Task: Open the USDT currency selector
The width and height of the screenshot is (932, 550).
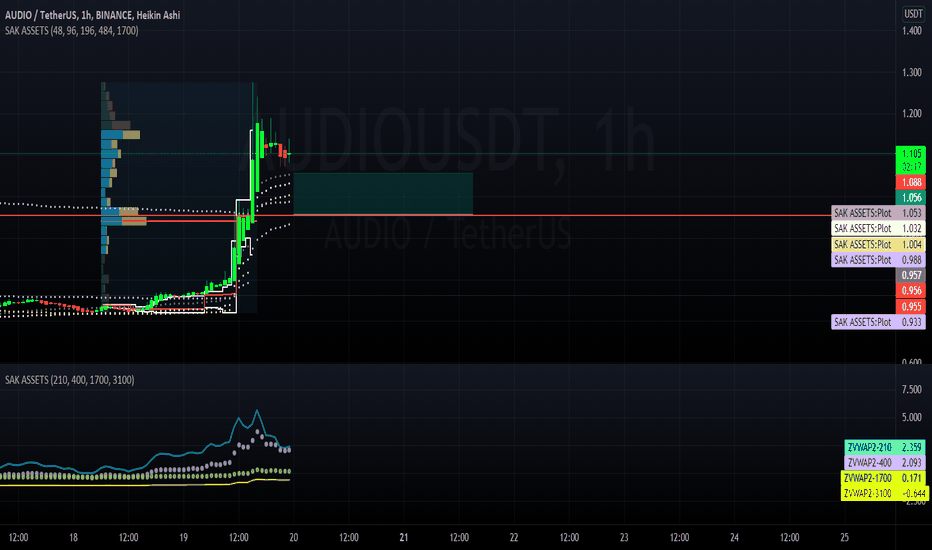Action: coord(913,14)
